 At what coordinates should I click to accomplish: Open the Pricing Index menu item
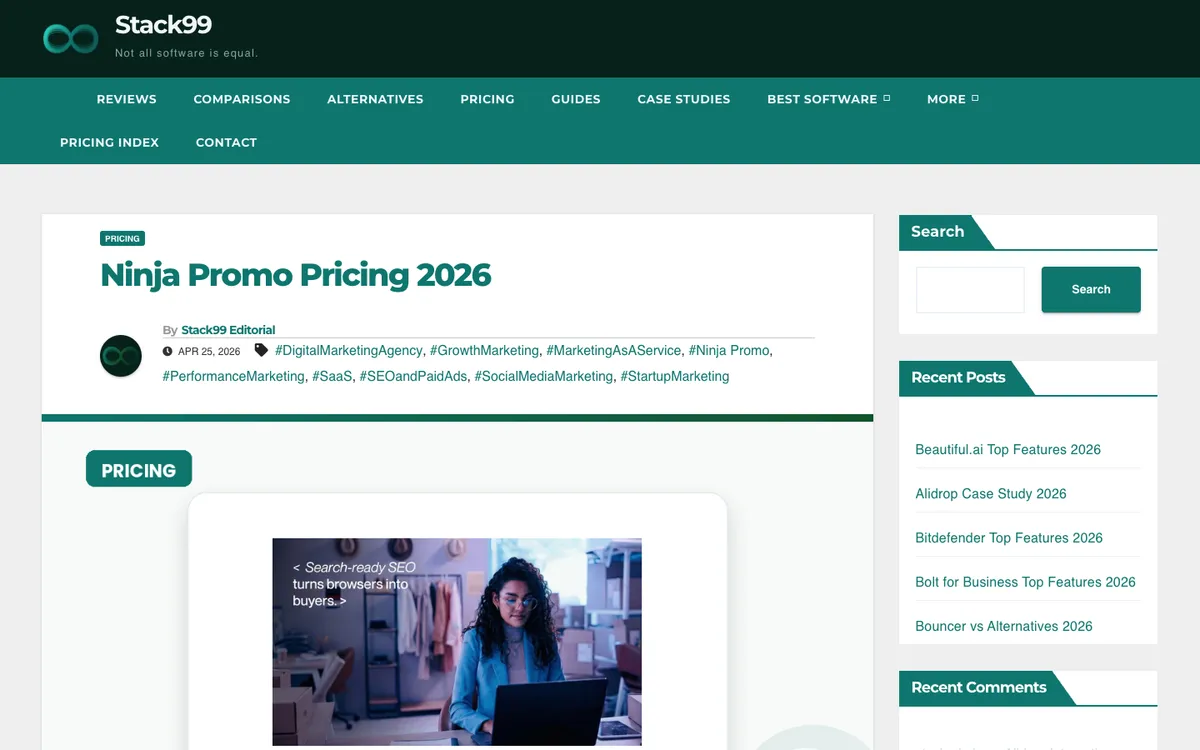[109, 142]
